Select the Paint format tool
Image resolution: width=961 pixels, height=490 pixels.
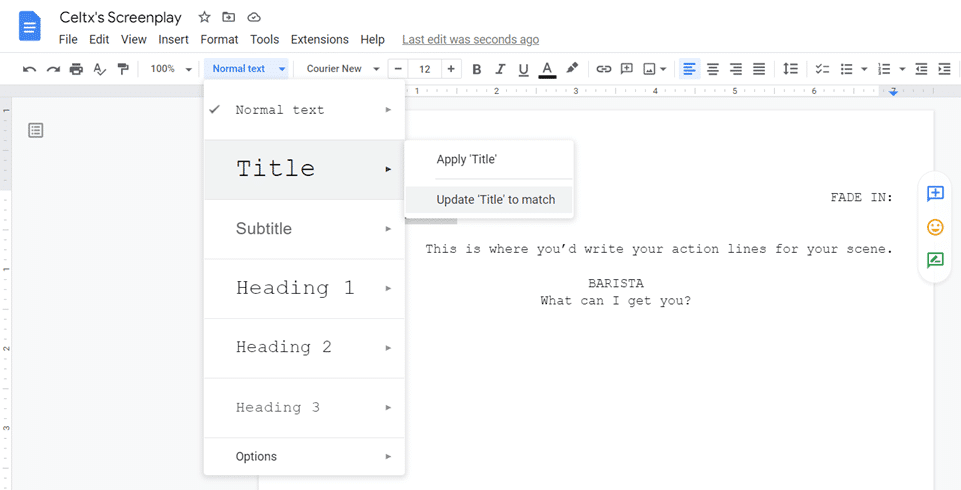click(123, 69)
